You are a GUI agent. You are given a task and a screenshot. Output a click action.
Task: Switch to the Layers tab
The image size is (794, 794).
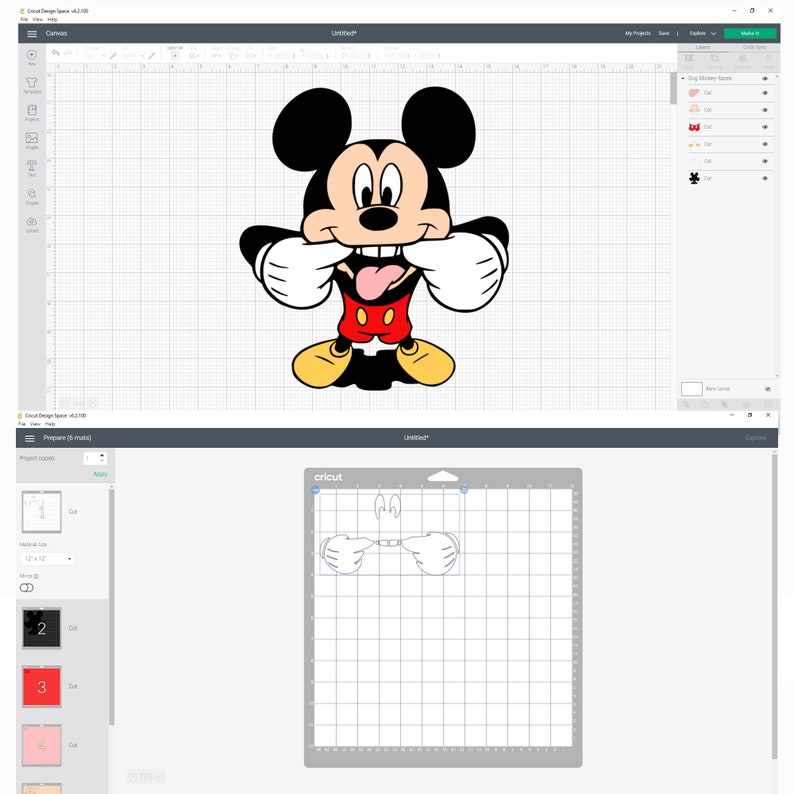tap(703, 47)
